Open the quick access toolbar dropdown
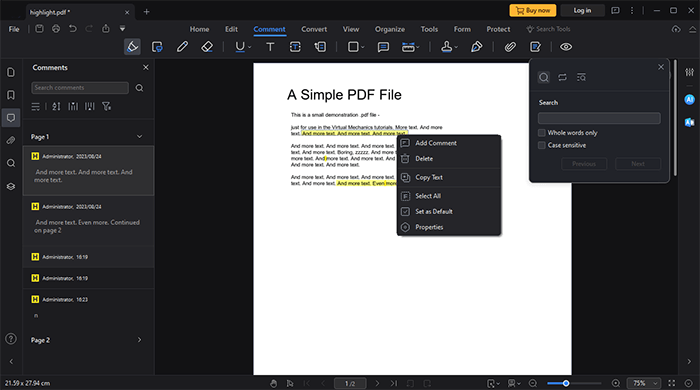This screenshot has height=390, width=700. [x=122, y=29]
